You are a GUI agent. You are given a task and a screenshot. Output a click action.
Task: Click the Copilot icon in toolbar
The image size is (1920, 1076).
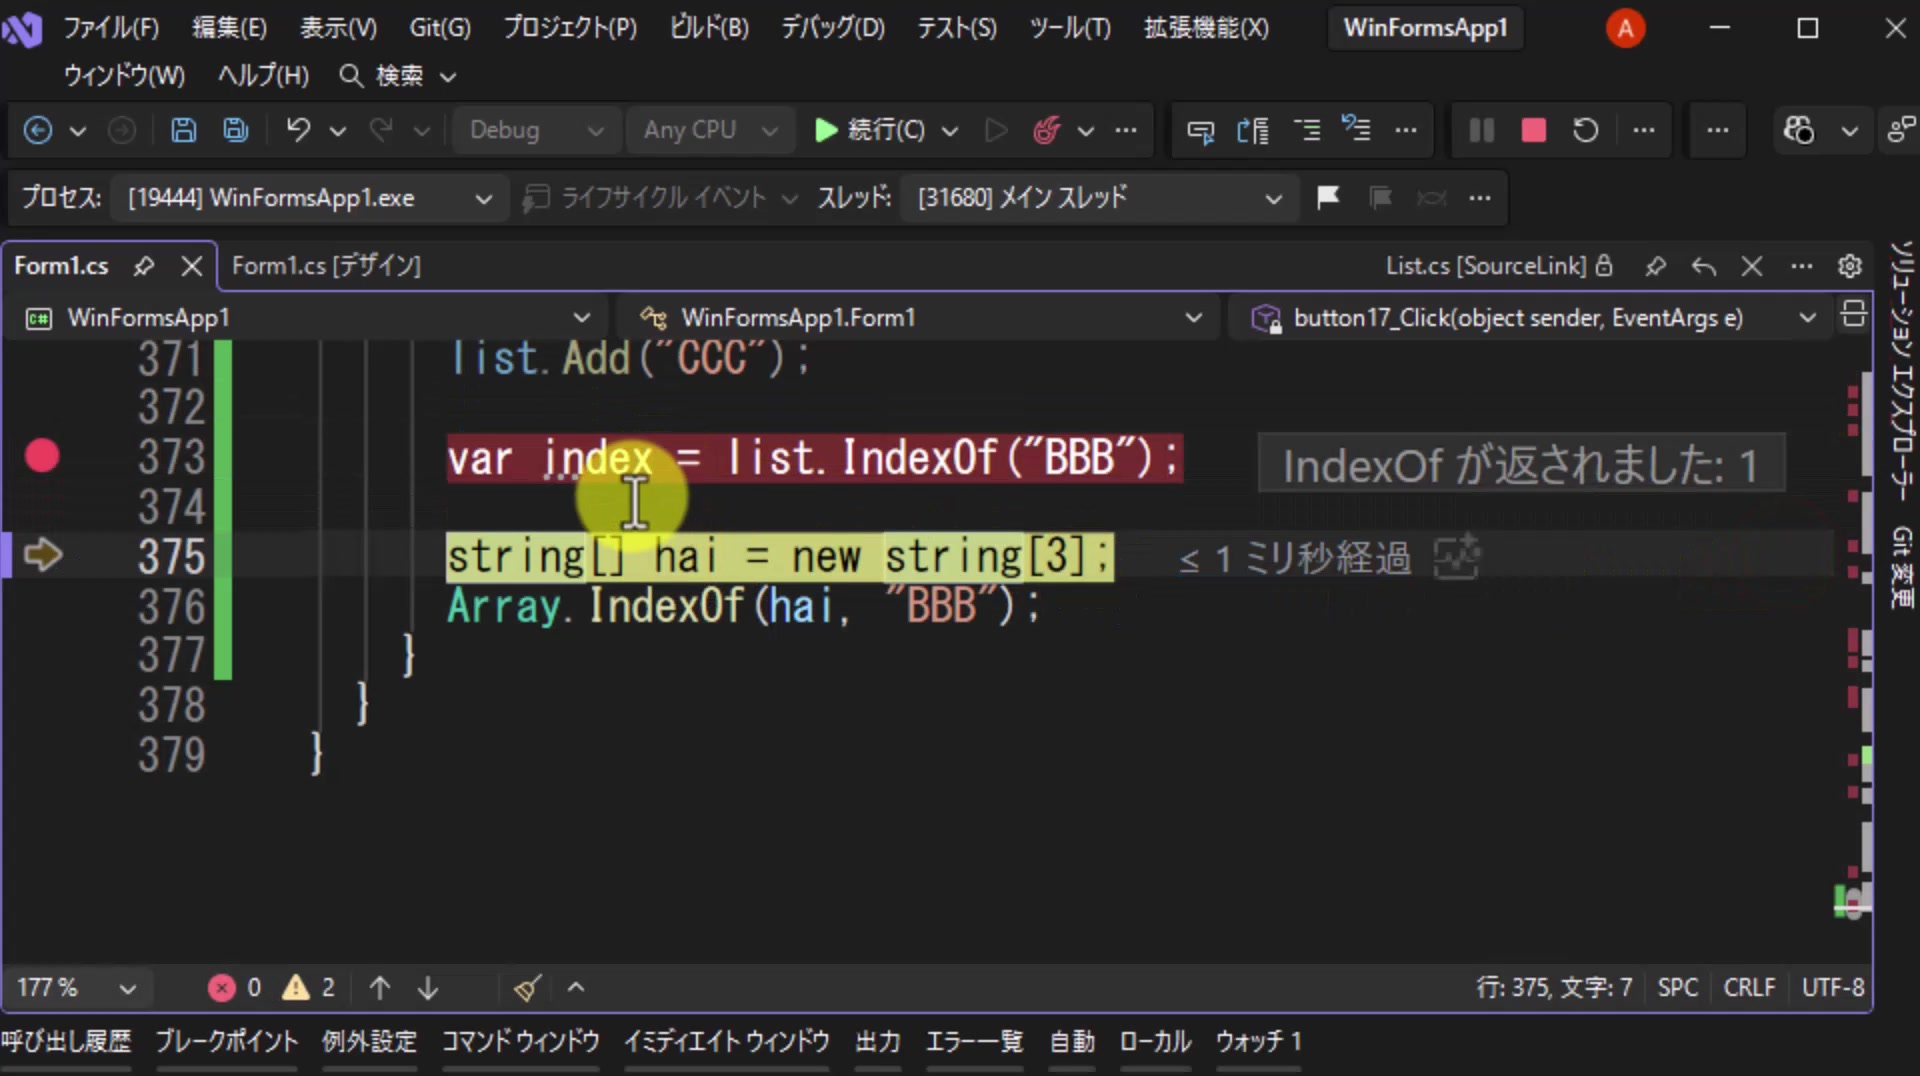tap(1798, 130)
